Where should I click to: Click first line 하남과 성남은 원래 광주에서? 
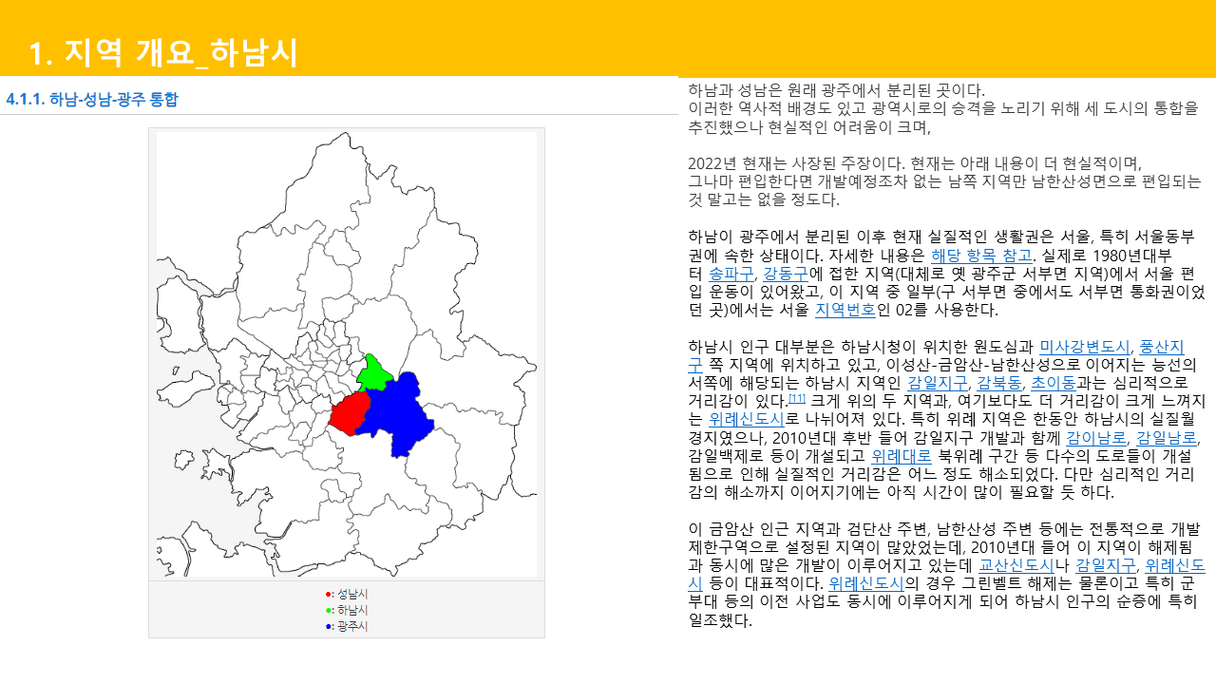pos(837,90)
